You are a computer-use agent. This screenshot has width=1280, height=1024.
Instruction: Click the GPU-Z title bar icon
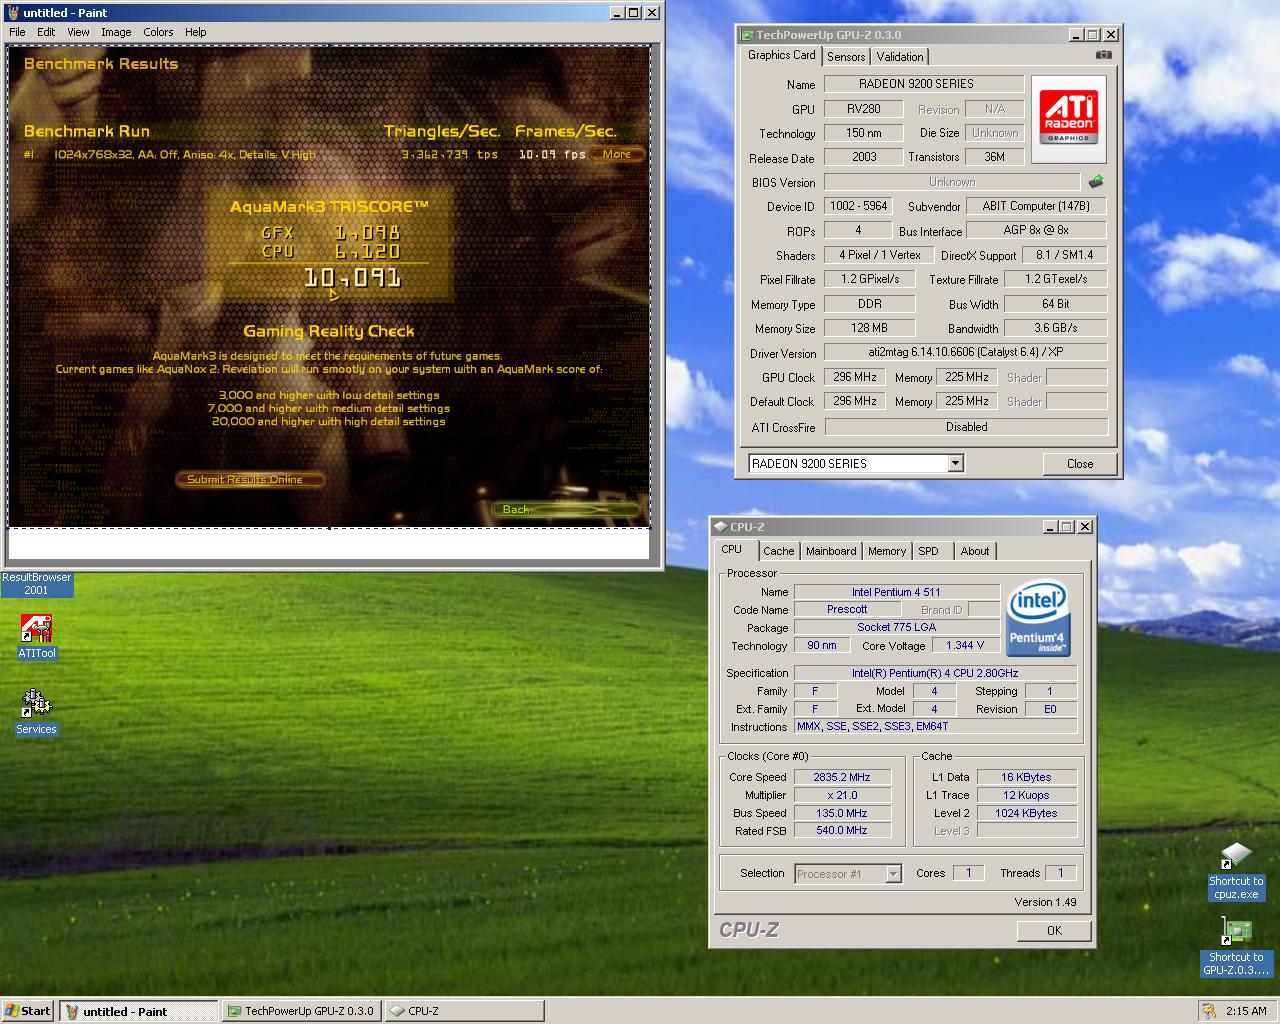point(747,34)
